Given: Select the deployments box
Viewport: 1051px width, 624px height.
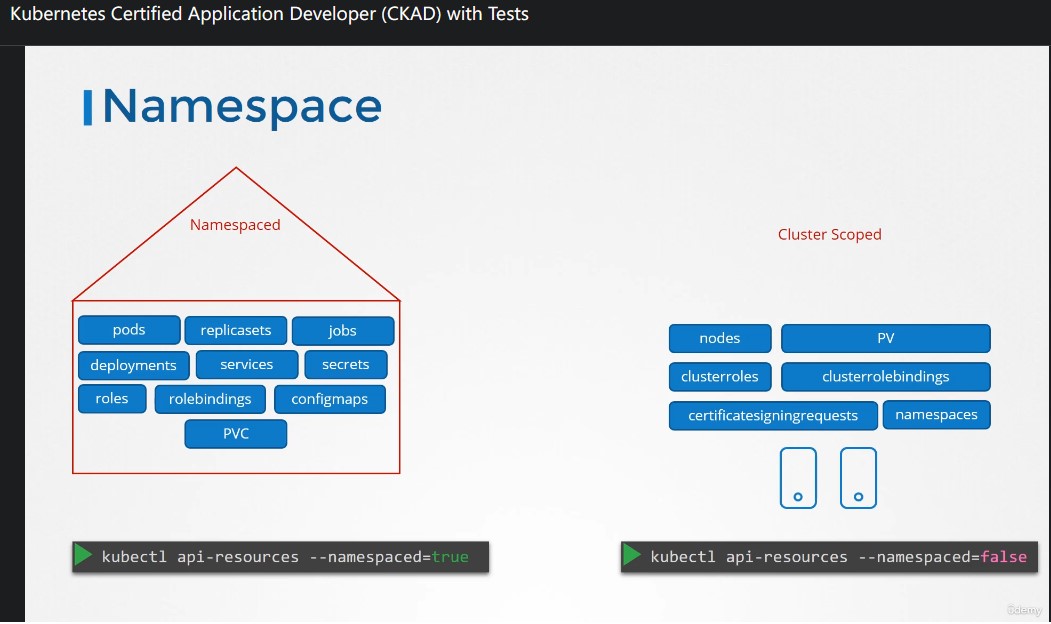Looking at the screenshot, I should (x=133, y=365).
